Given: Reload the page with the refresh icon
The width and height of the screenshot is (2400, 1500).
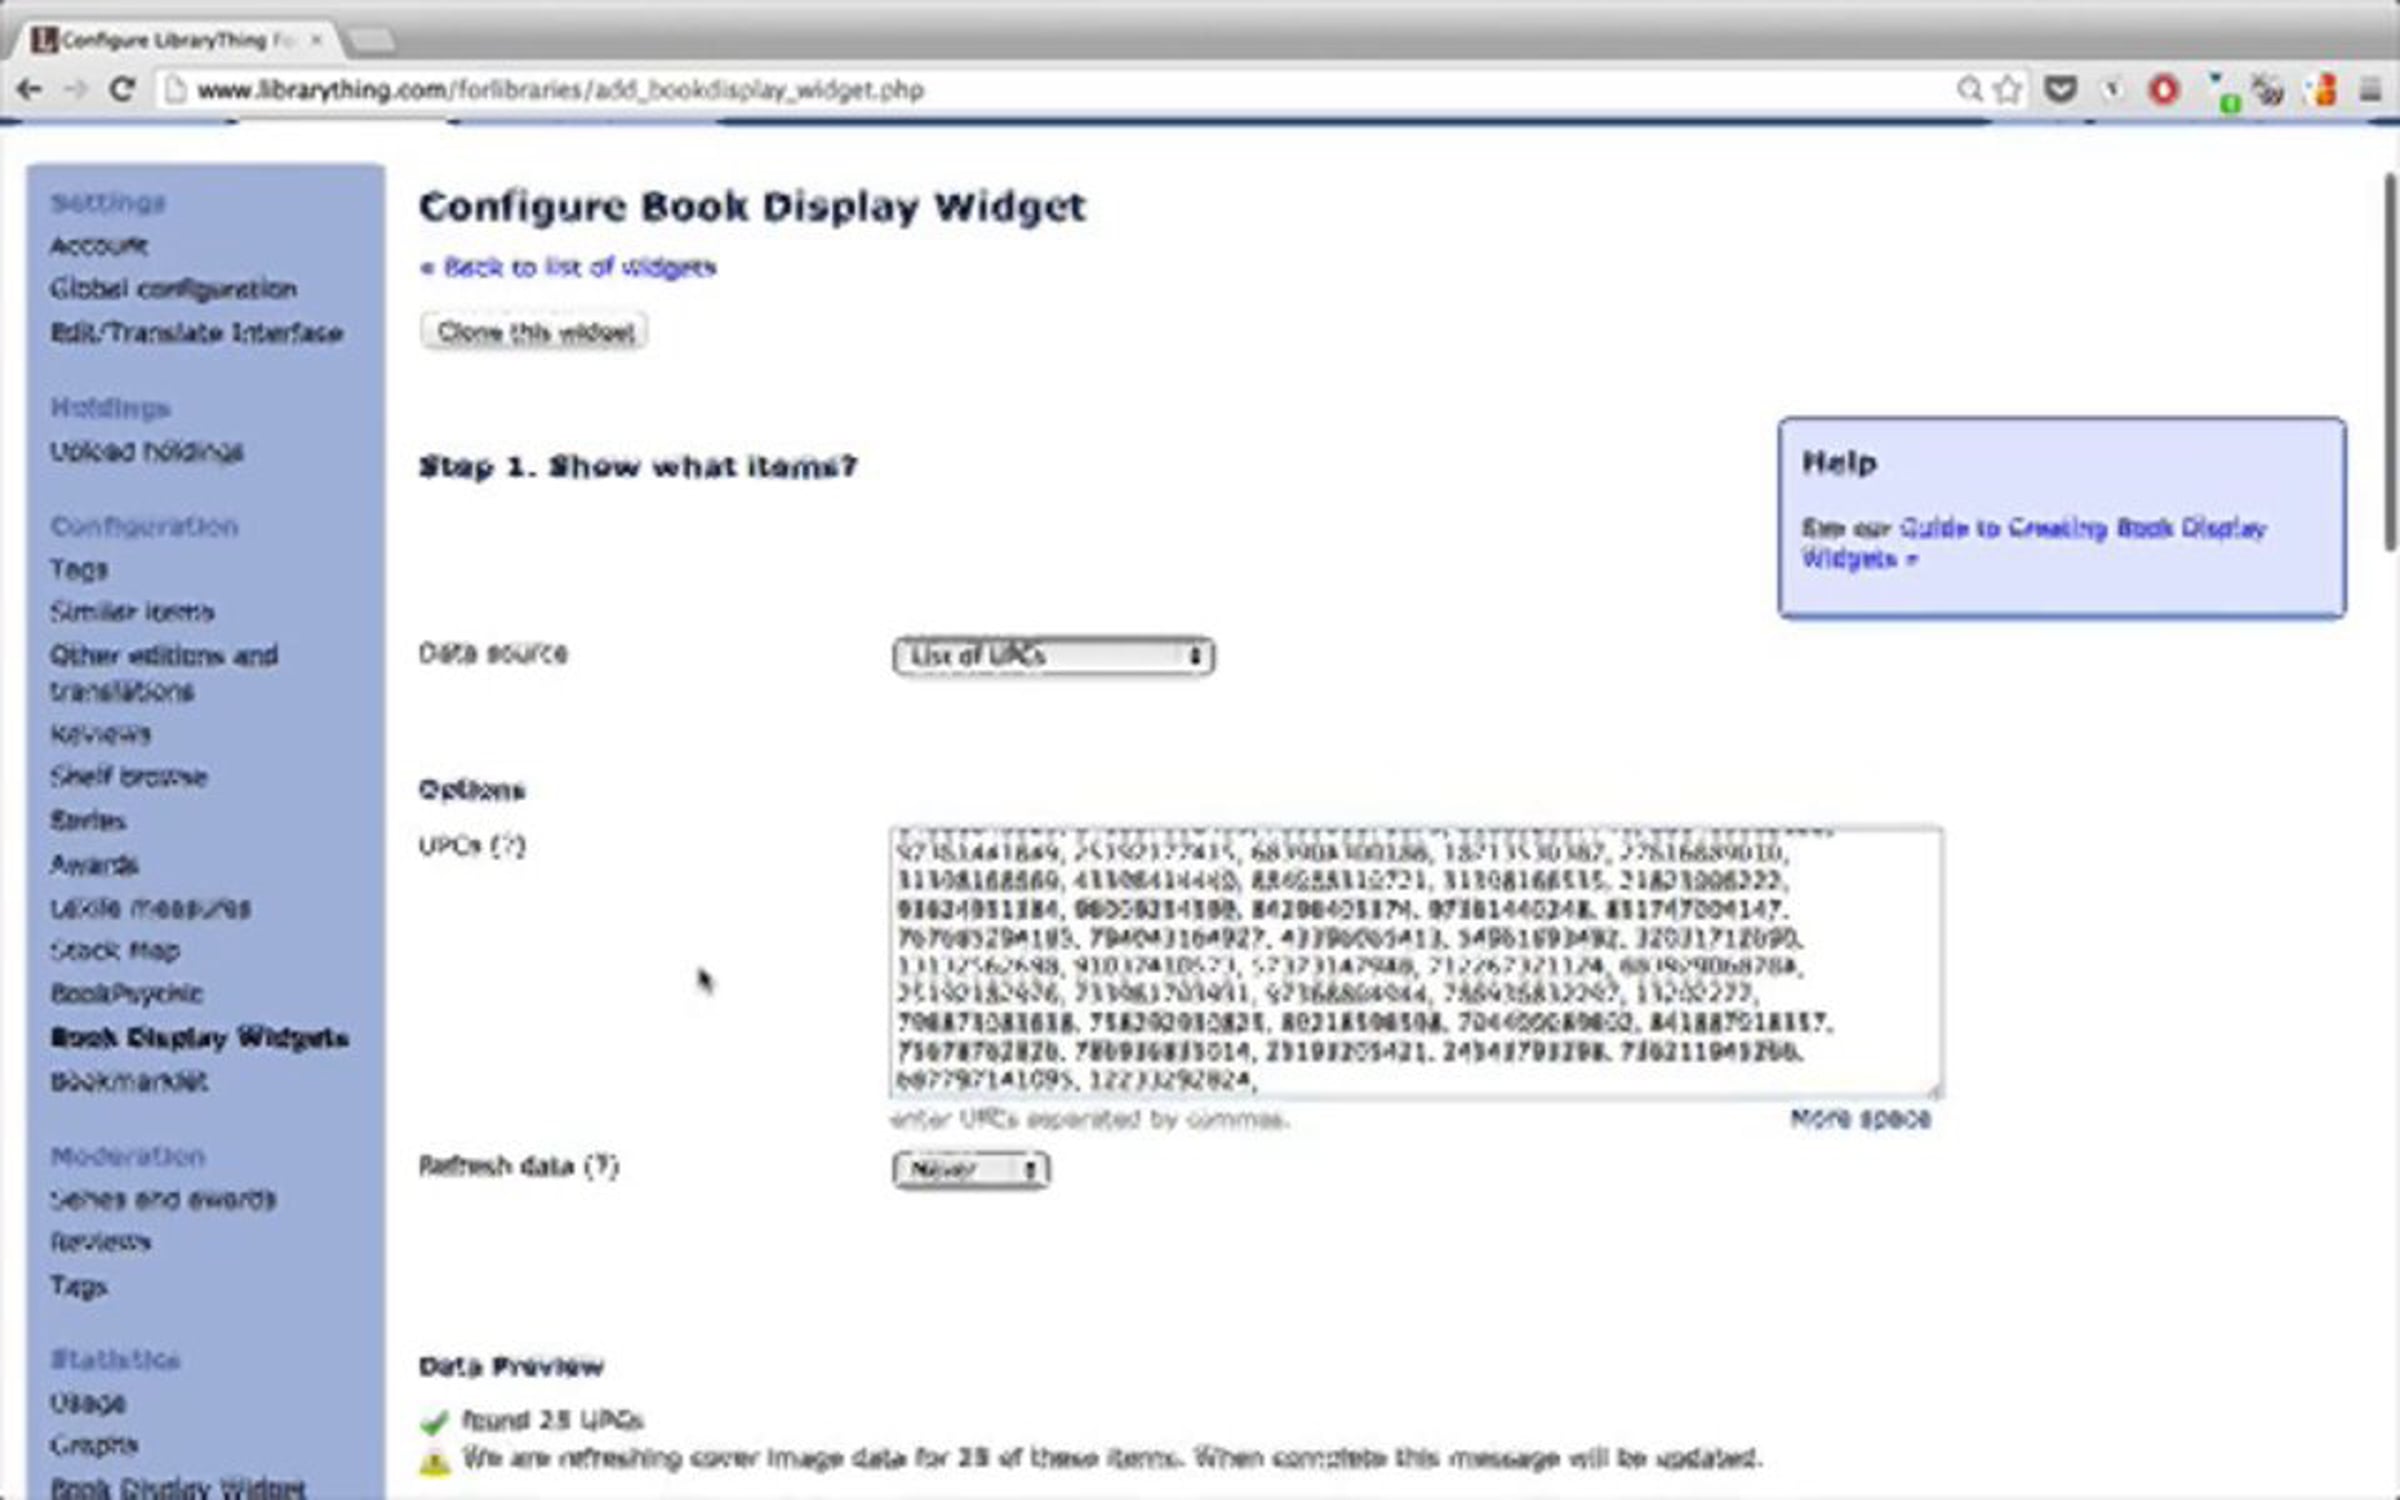Looking at the screenshot, I should [x=122, y=90].
